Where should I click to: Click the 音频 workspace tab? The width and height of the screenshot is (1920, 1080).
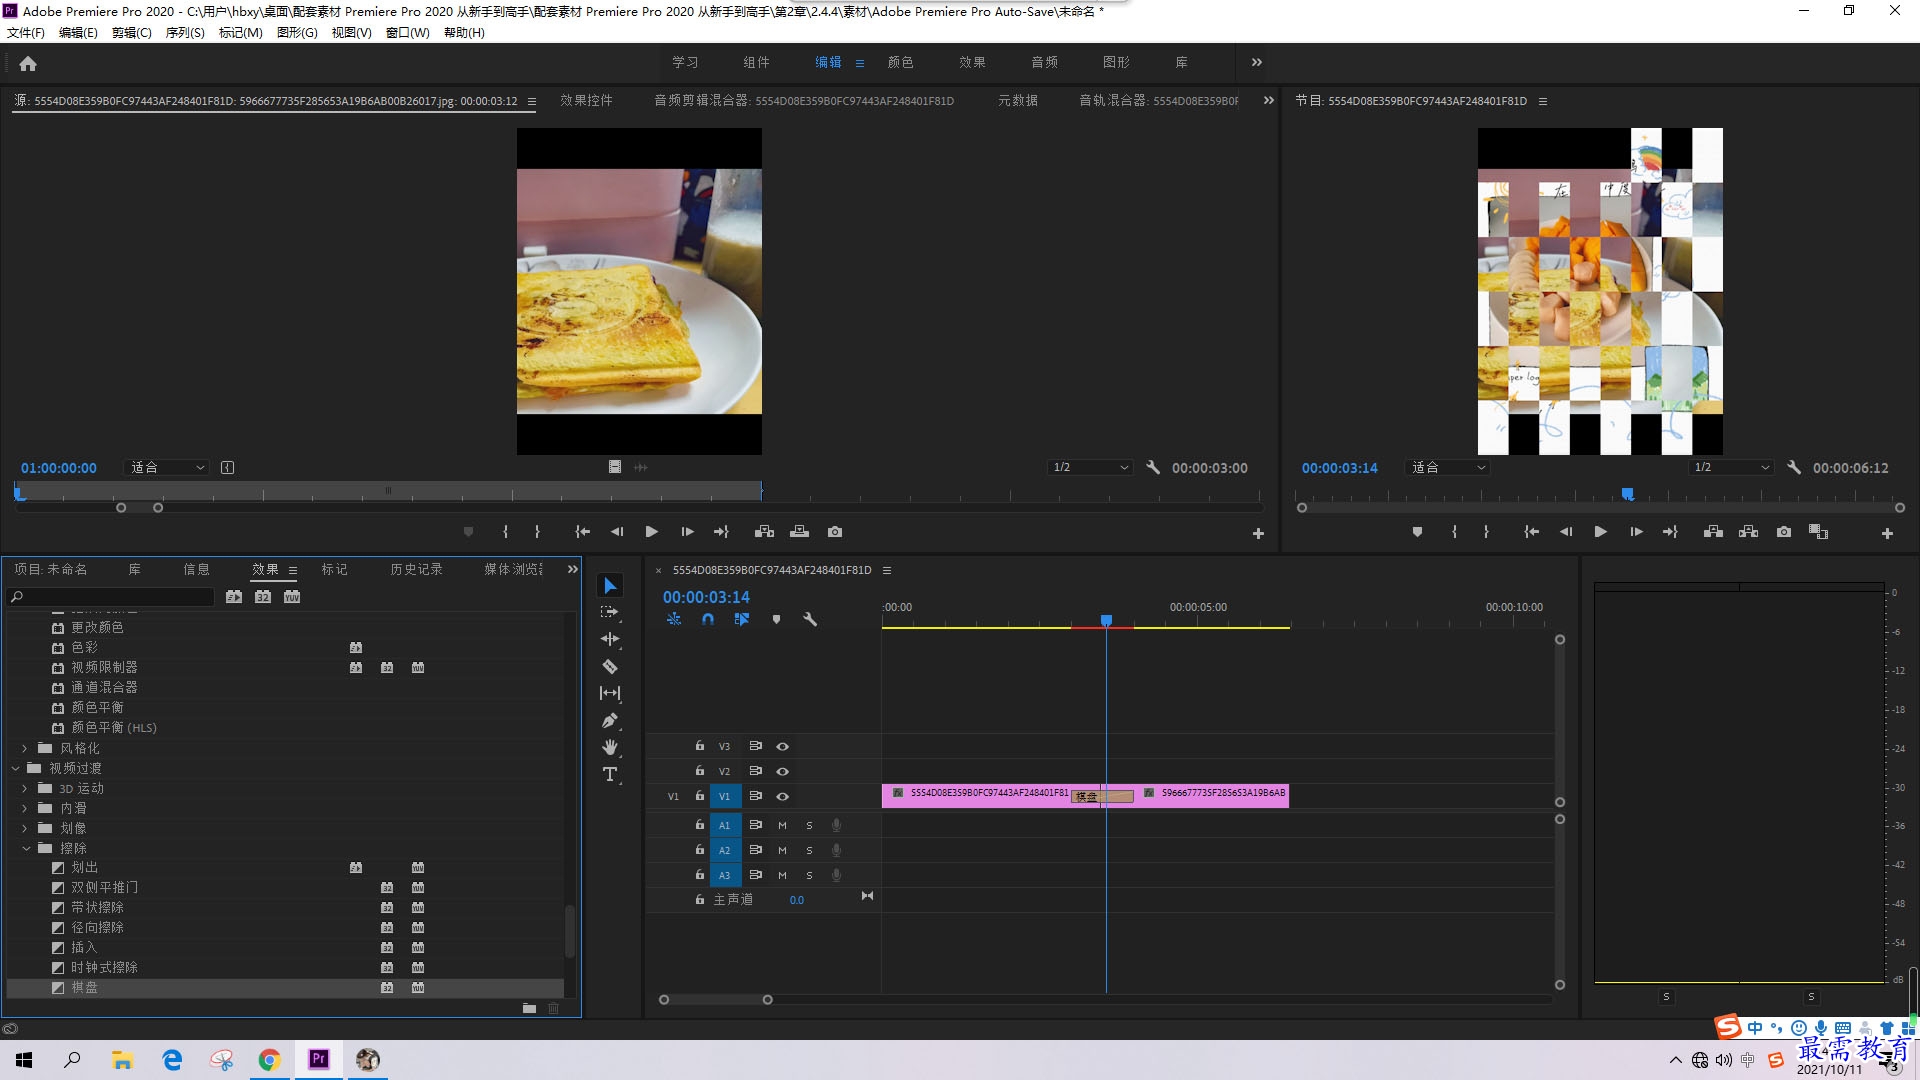1044,62
